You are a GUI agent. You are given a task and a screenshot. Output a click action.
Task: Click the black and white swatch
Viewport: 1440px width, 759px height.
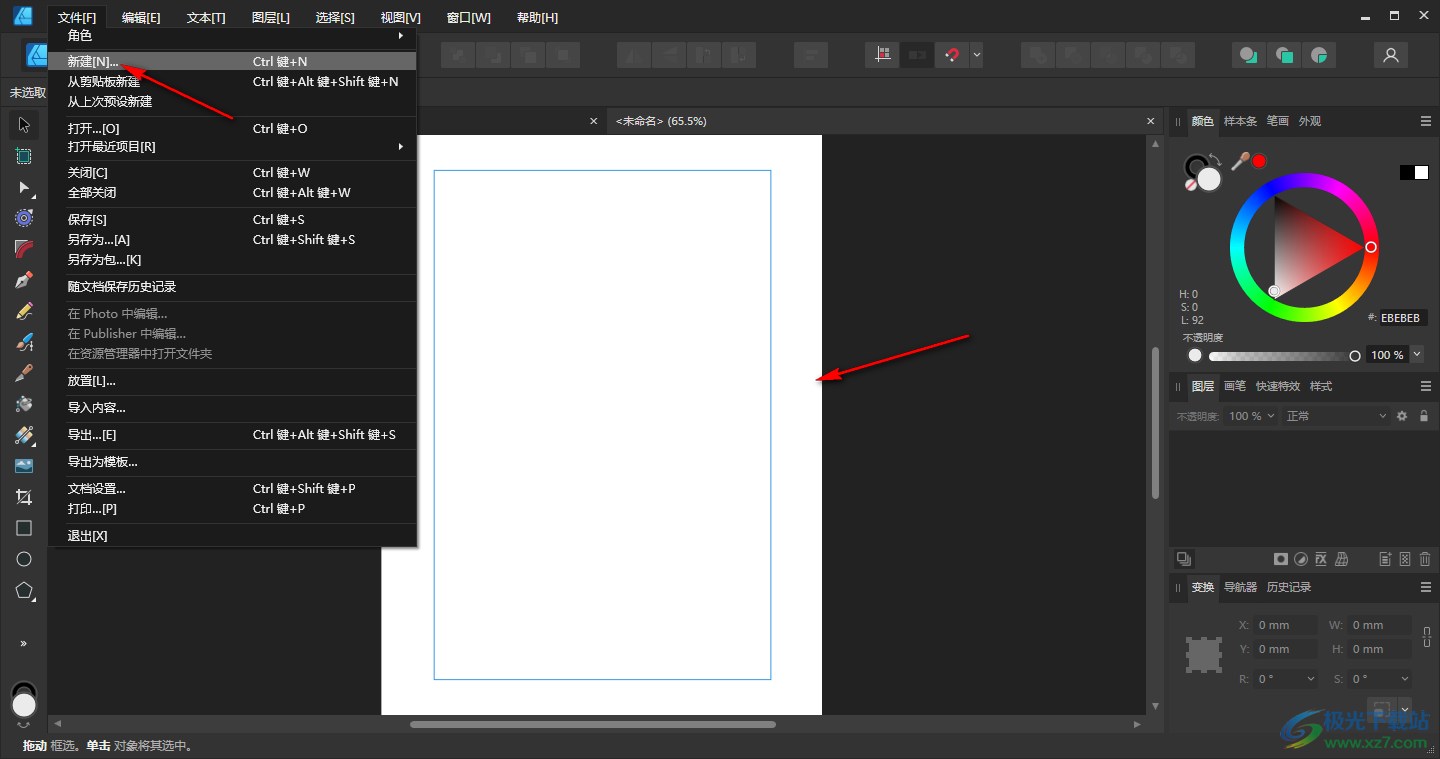(x=1414, y=172)
